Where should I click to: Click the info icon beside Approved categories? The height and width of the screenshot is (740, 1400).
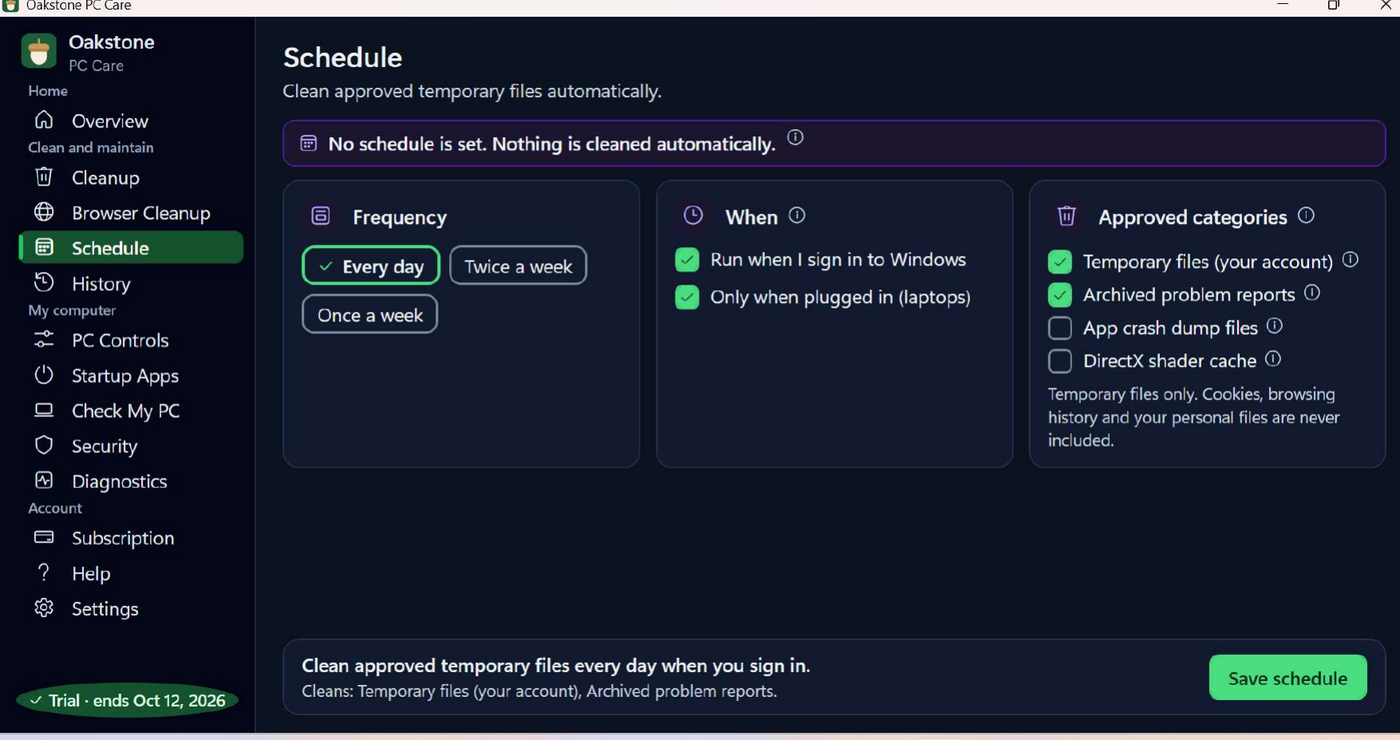(1306, 215)
